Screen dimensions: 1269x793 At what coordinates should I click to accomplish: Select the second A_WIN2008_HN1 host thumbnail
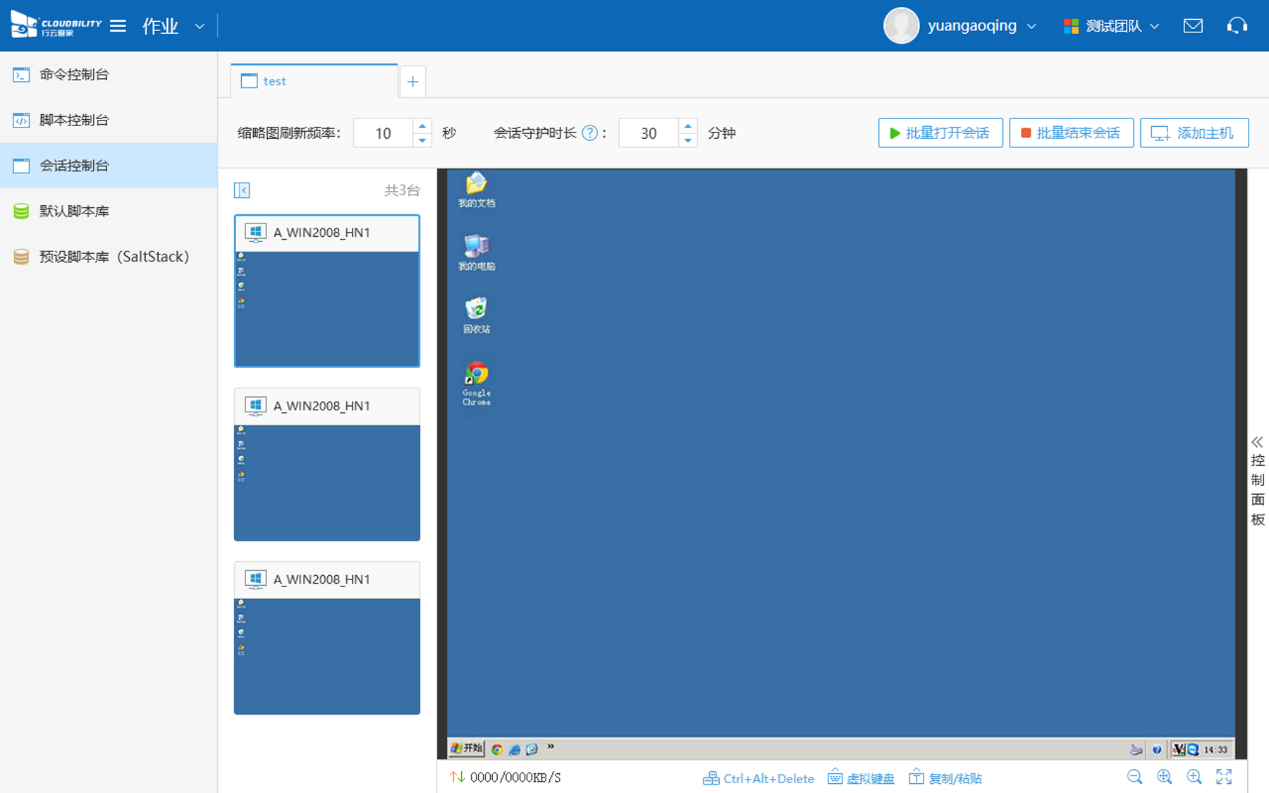pyautogui.click(x=327, y=465)
